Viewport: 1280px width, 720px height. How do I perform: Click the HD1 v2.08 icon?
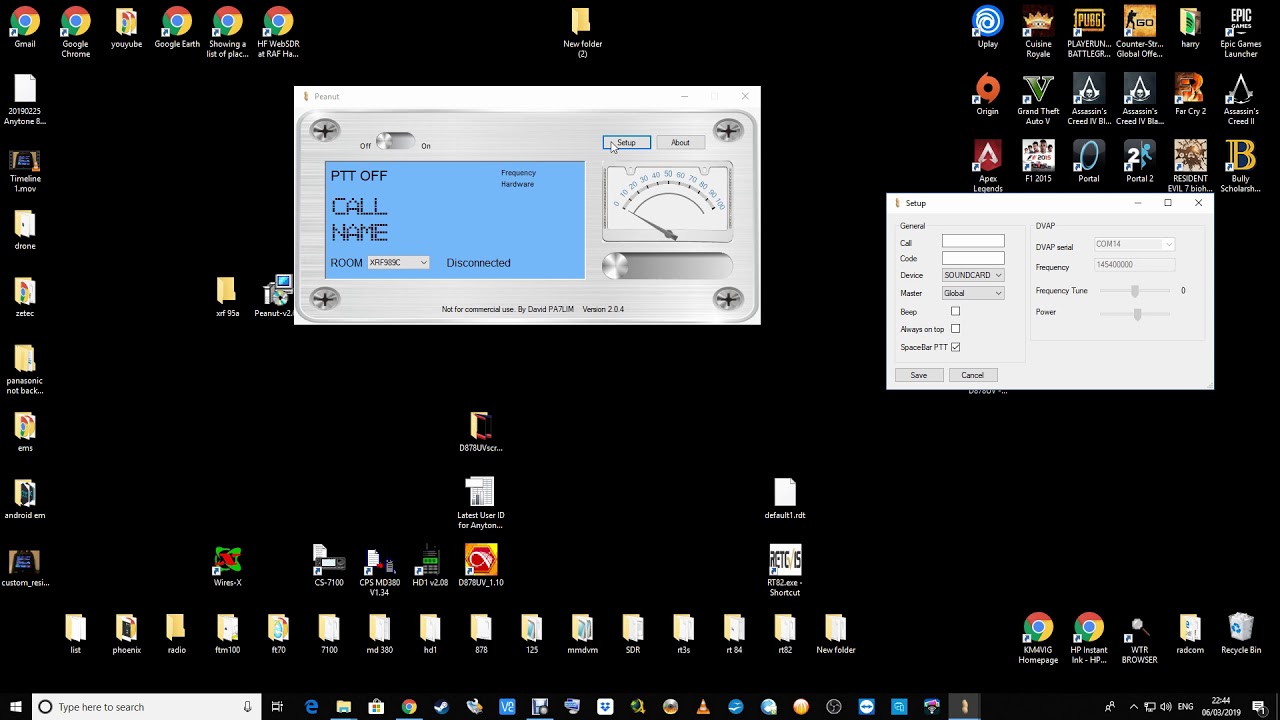coord(430,566)
